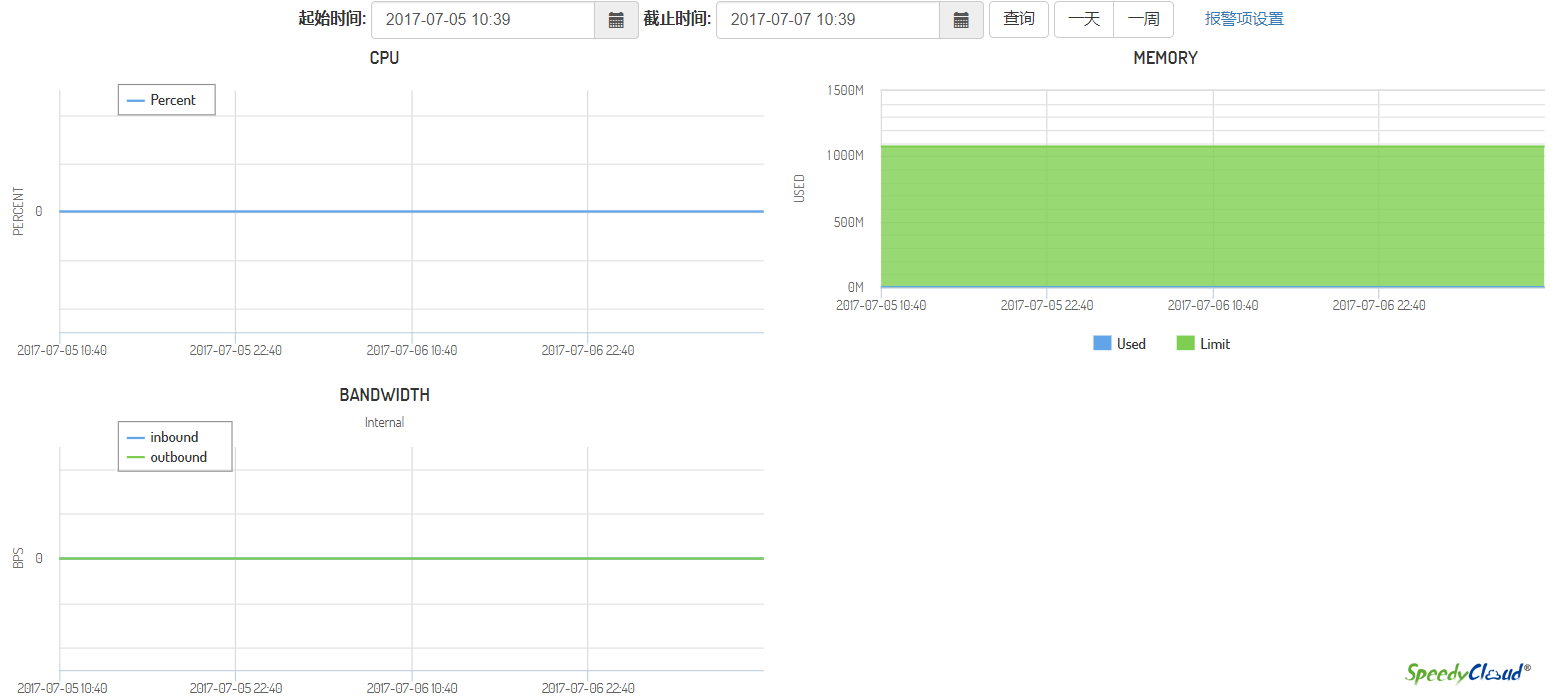Click the 500M label on Memory axis
Screen dimensions: 1556x700
[848, 222]
